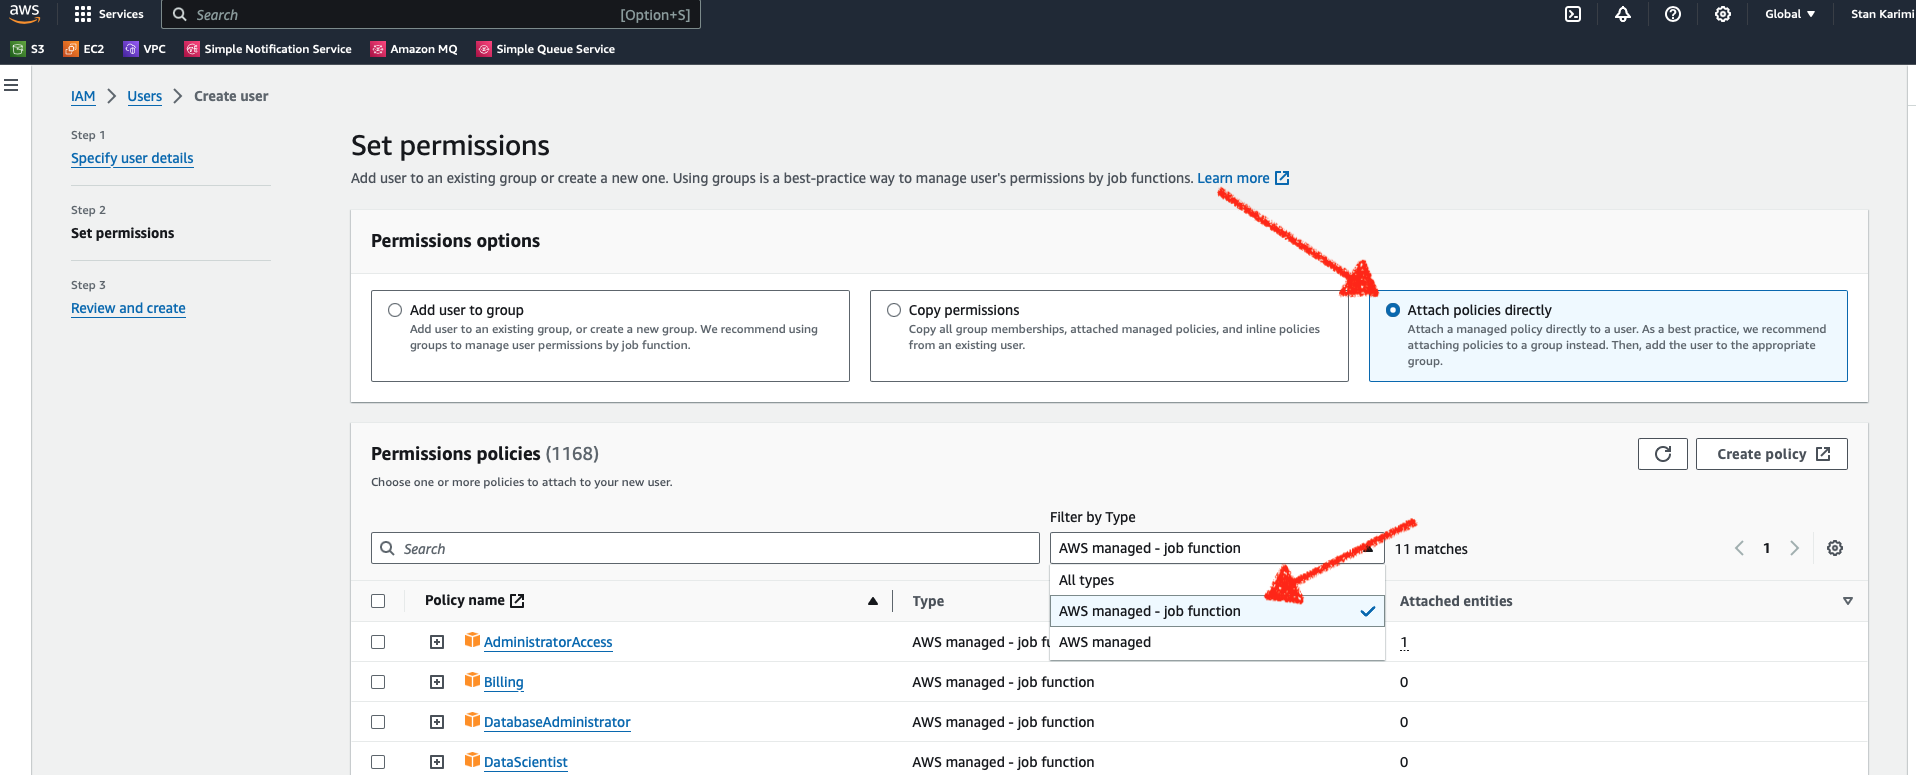Open the S3 shortcut in favorites bar
This screenshot has width=1916, height=775.
[x=28, y=49]
